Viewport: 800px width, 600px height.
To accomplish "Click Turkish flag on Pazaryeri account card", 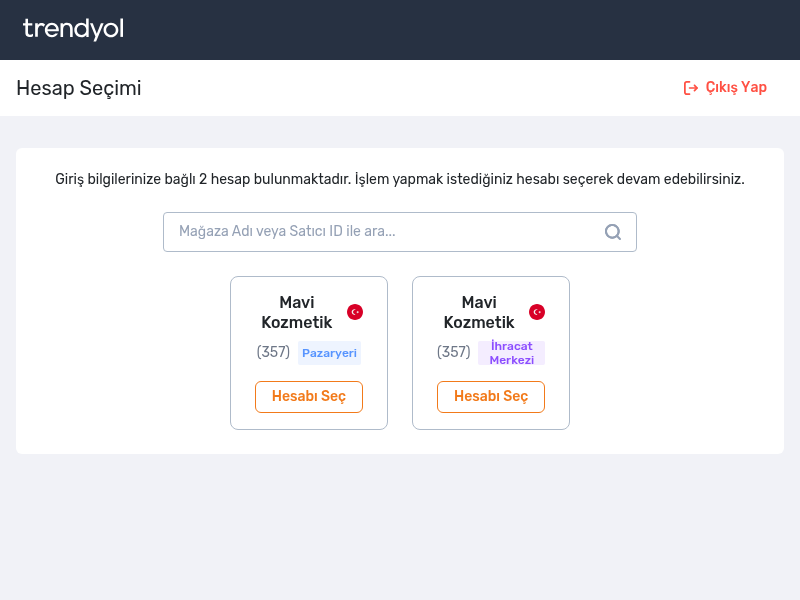I will pos(355,312).
